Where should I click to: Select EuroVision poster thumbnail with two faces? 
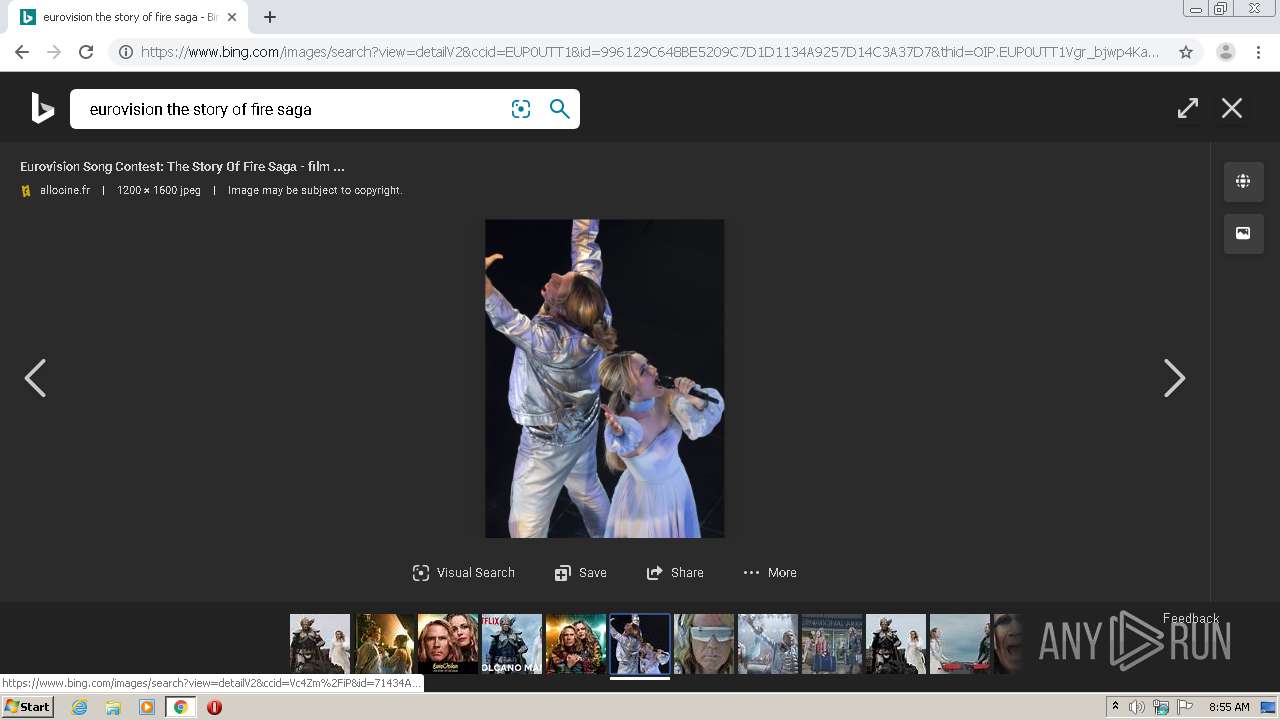448,644
